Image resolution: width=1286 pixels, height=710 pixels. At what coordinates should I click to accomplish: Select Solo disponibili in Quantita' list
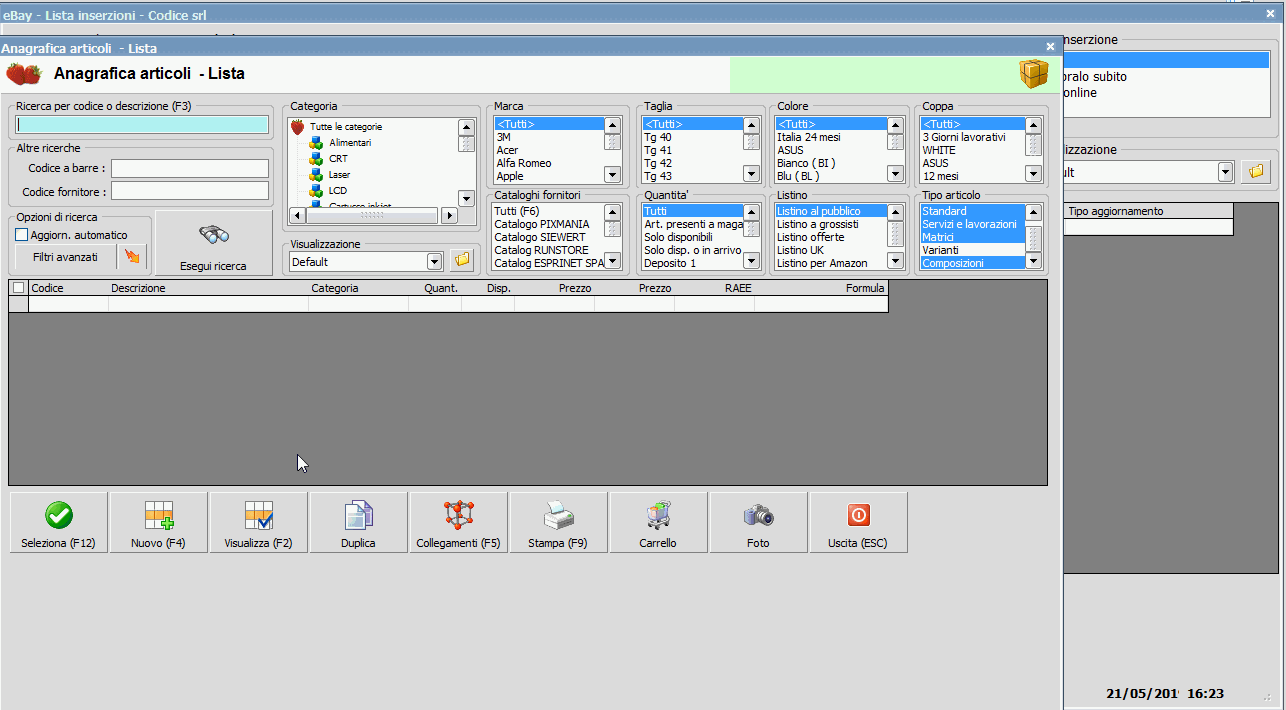(x=692, y=237)
